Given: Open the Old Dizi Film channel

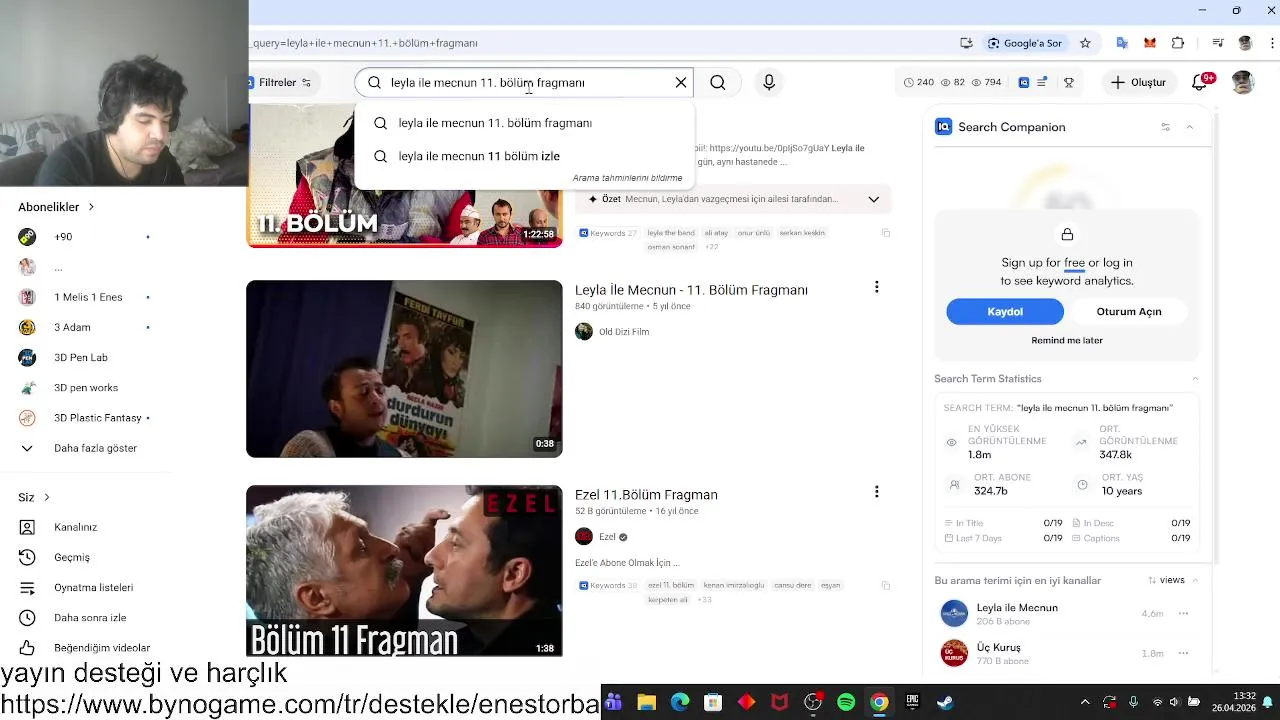Looking at the screenshot, I should point(623,331).
